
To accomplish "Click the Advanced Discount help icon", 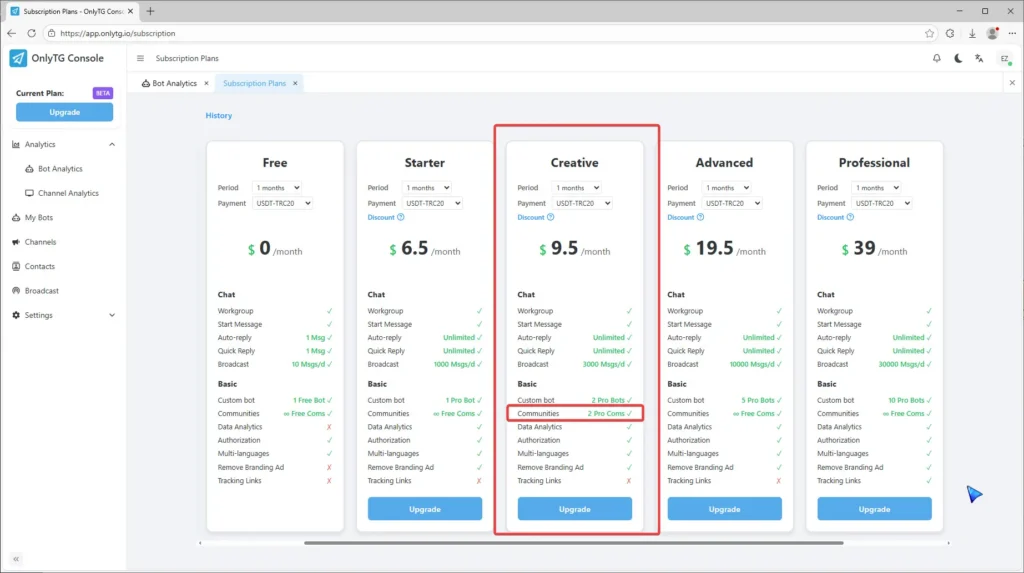I will tap(700, 217).
